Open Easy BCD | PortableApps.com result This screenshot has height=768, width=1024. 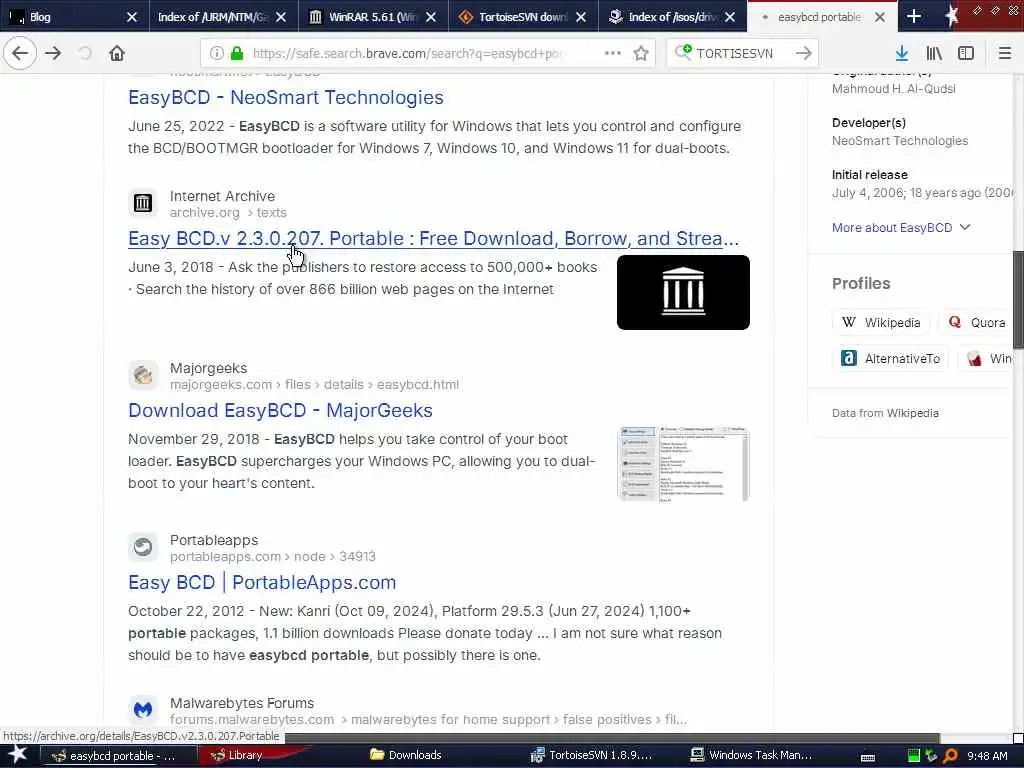click(x=262, y=582)
